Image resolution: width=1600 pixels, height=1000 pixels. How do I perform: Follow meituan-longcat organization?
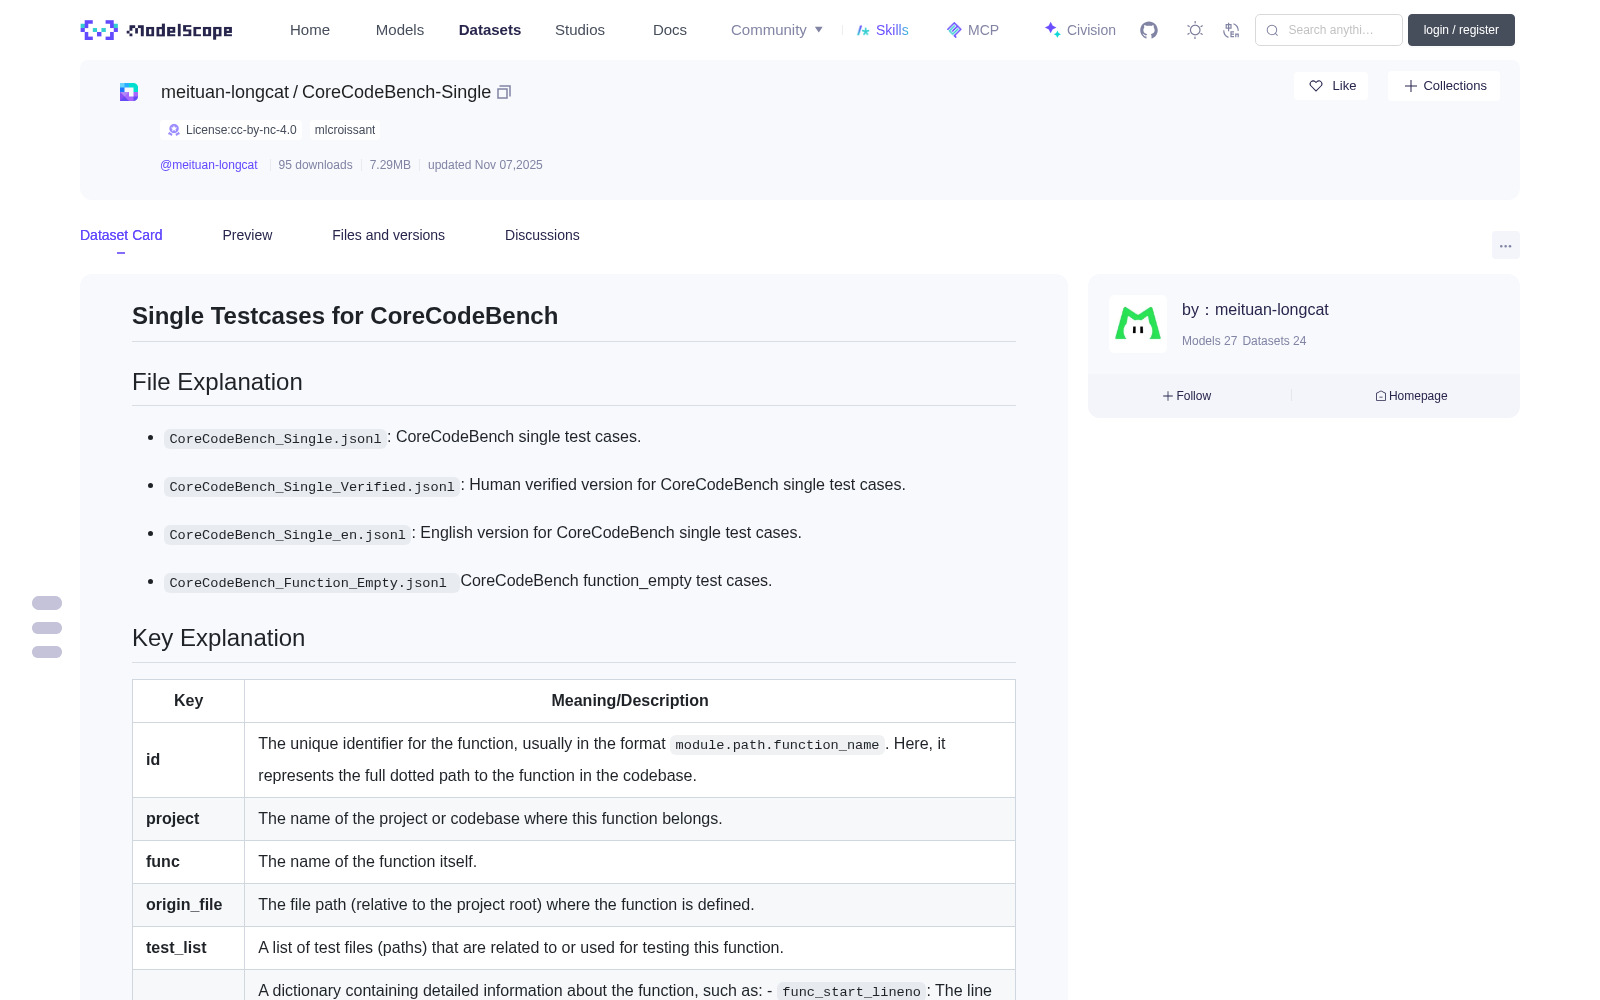[x=1187, y=396]
